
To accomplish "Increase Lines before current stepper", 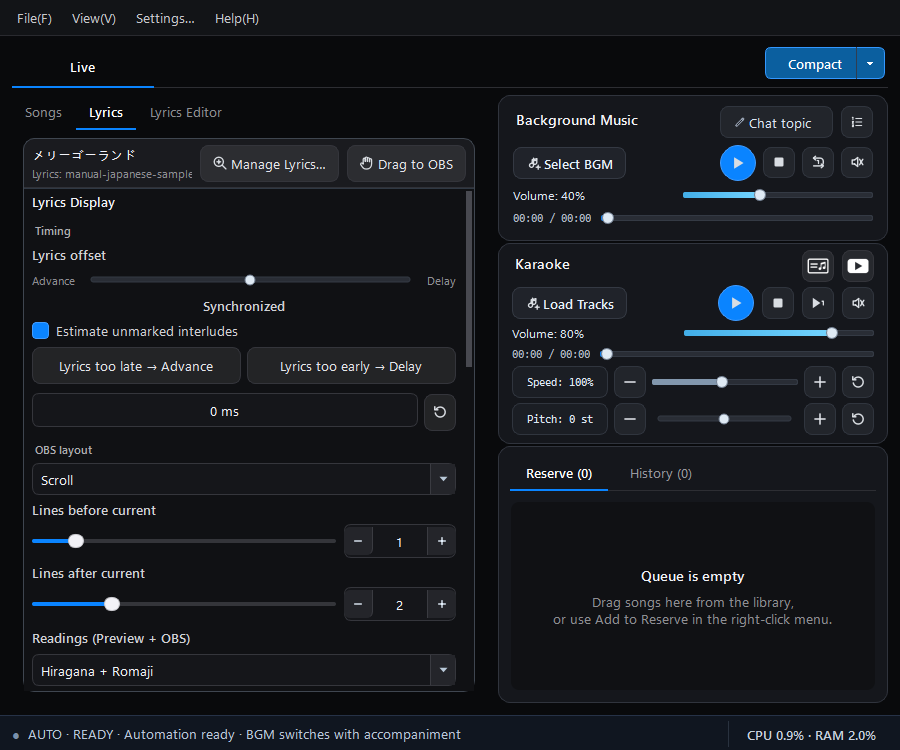I will [x=442, y=541].
